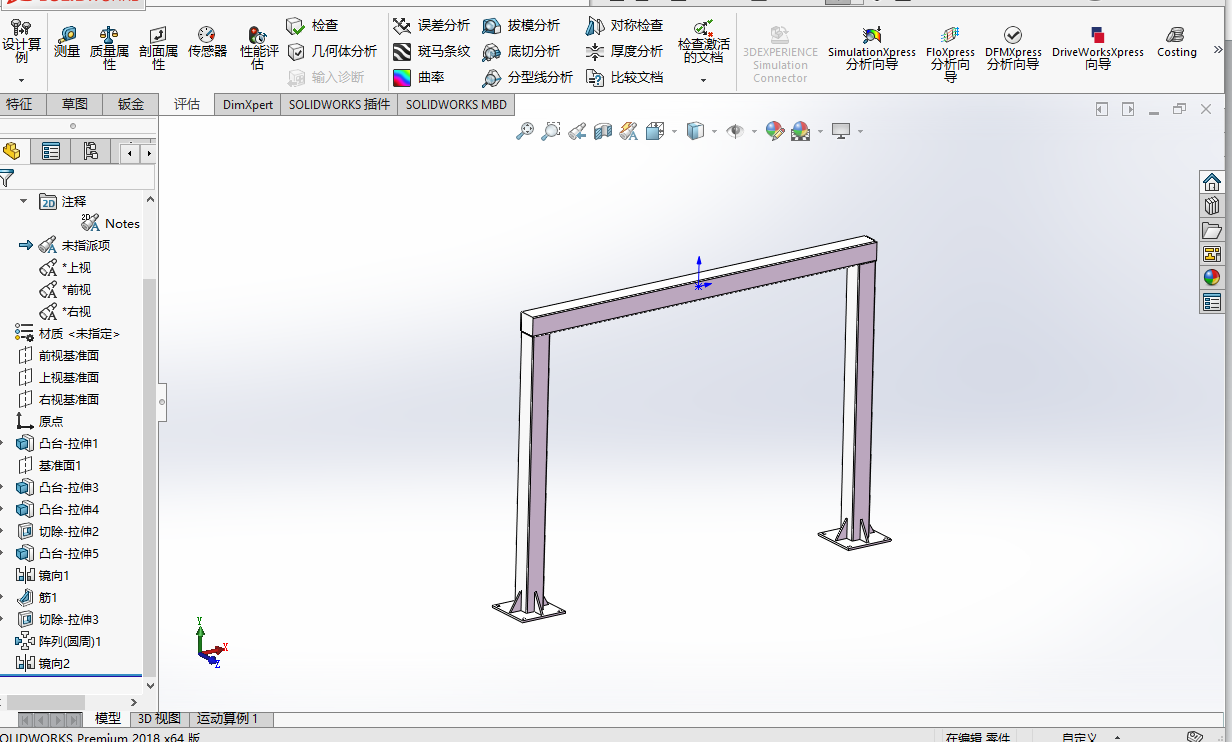Screen dimensions: 1232x742
Task: Open the 传感器 sensor tool
Action: (x=207, y=43)
